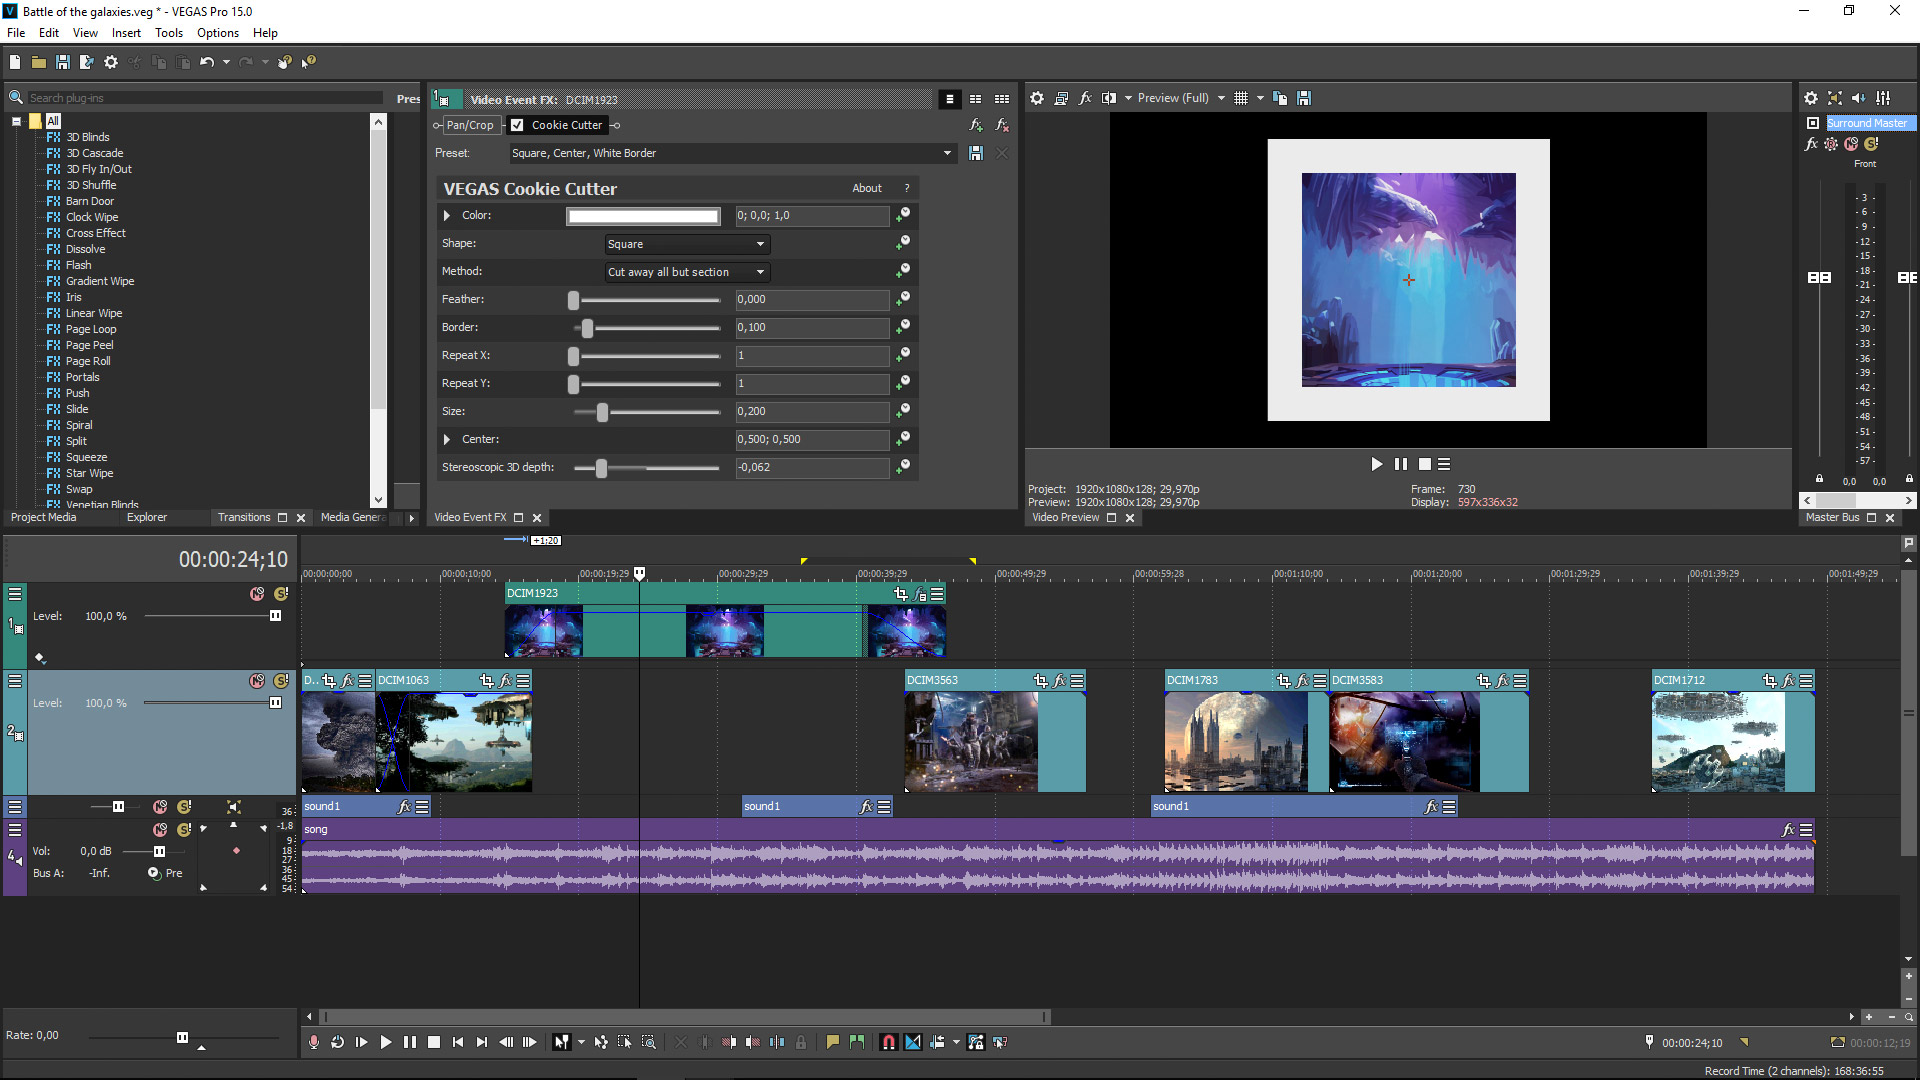
Task: Click the save preset icon in Video Event FX
Action: point(975,152)
